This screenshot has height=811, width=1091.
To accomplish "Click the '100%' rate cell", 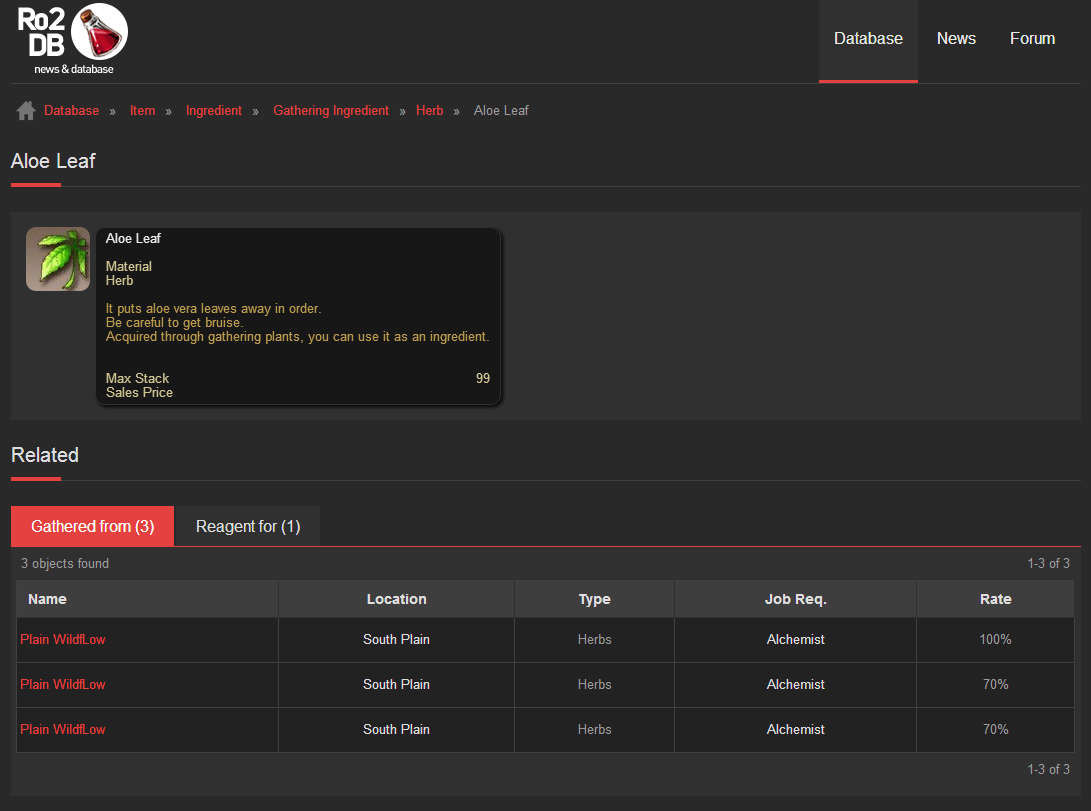I will tap(996, 639).
